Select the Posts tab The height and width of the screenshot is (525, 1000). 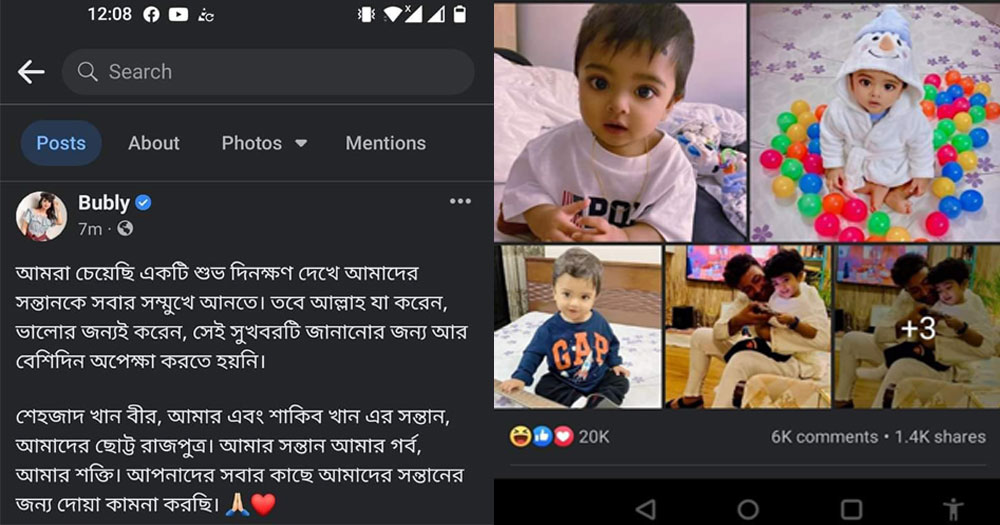(x=61, y=143)
